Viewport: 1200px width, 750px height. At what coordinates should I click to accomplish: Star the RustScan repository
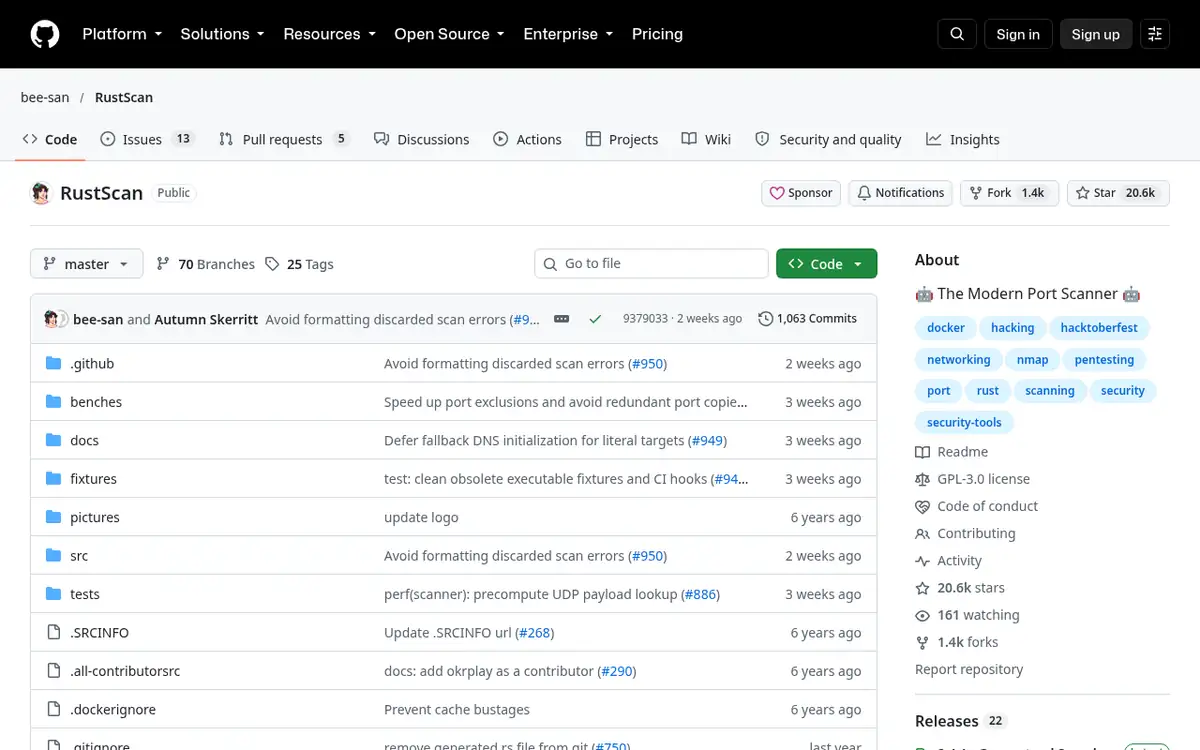coord(1118,193)
